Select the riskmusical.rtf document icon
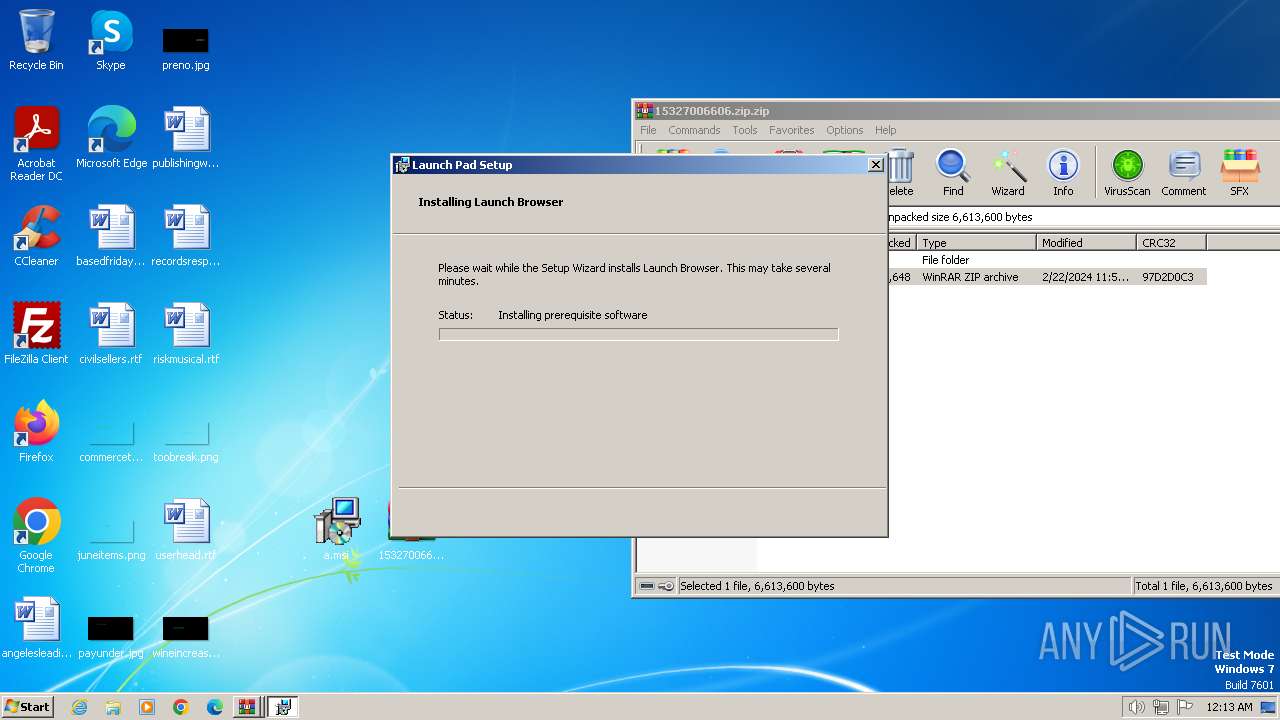This screenshot has height=720, width=1280. 186,333
